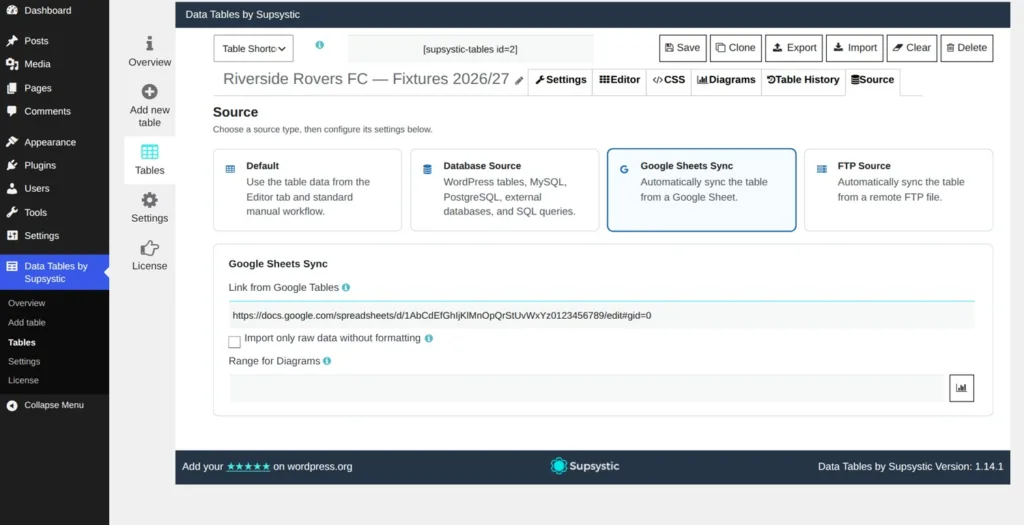Switch to the Diagrams tab
The width and height of the screenshot is (1024, 525).
726,80
